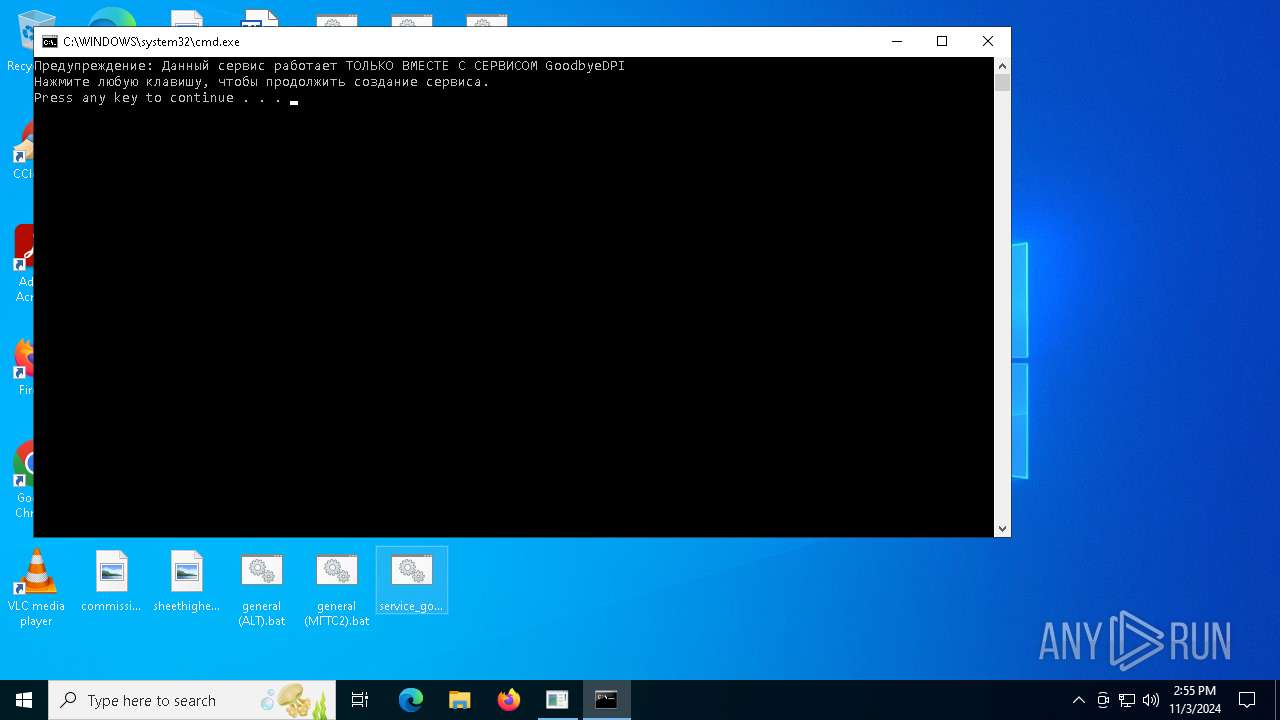Click the tray icon left of network icon
Image resolution: width=1280 pixels, height=720 pixels.
[x=1103, y=700]
